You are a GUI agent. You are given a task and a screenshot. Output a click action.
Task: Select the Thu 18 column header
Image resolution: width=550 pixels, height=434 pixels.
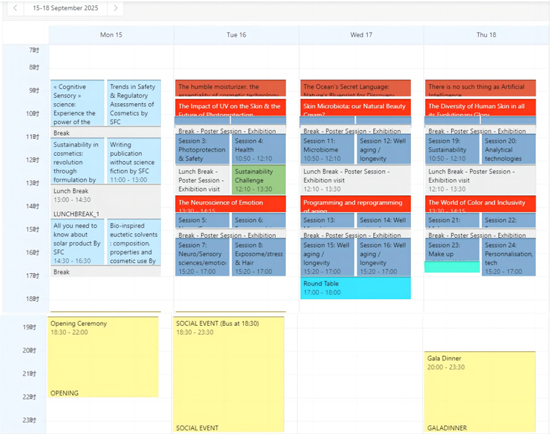(x=487, y=35)
